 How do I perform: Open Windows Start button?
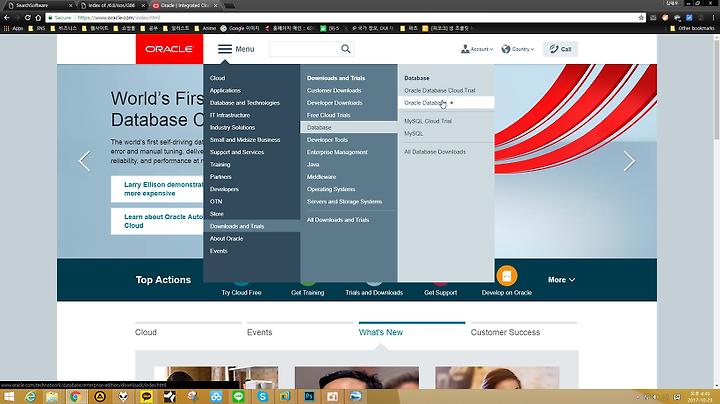8,397
